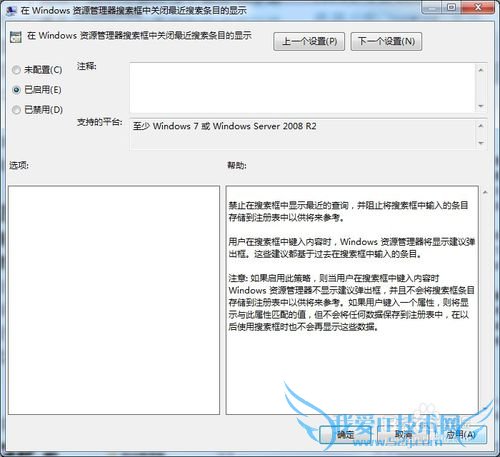The image size is (500, 457).
Task: Click the comment box scroll down arrow
Action: pyautogui.click(x=481, y=106)
